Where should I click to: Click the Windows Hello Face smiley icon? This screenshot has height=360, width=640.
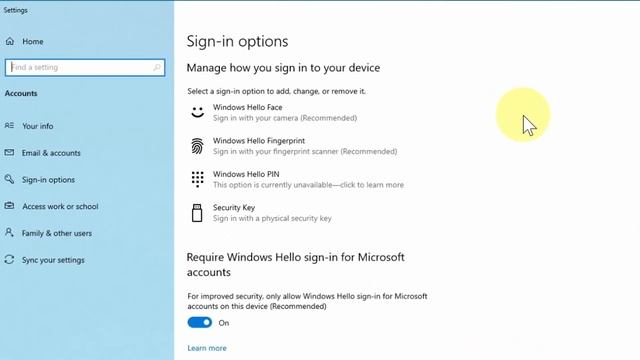click(198, 112)
